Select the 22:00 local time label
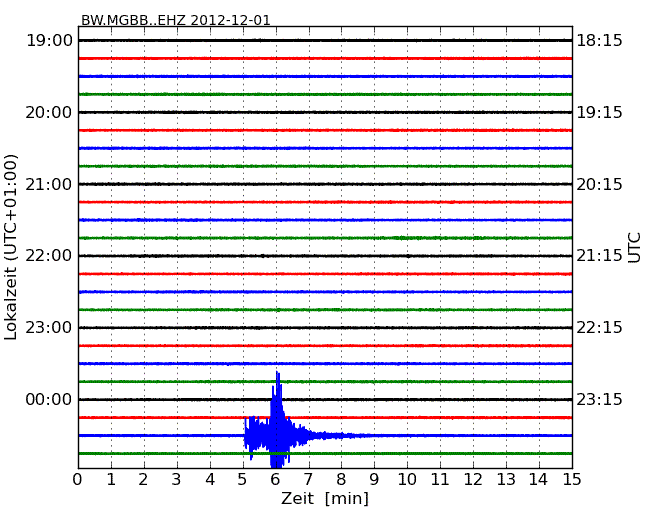This screenshot has width=650, height=520. (x=49, y=256)
